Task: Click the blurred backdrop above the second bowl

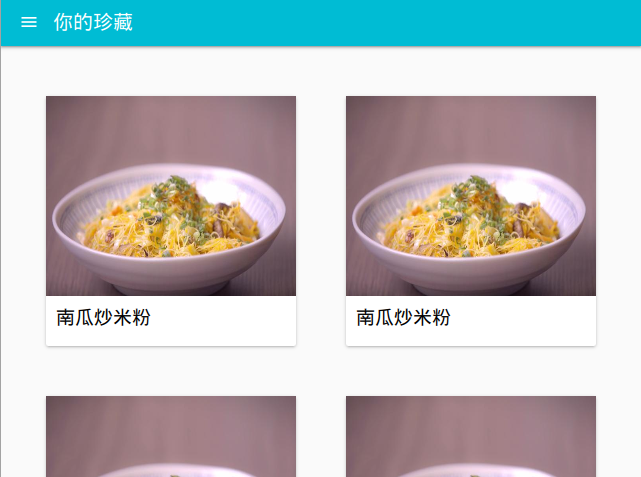Action: [x=471, y=129]
